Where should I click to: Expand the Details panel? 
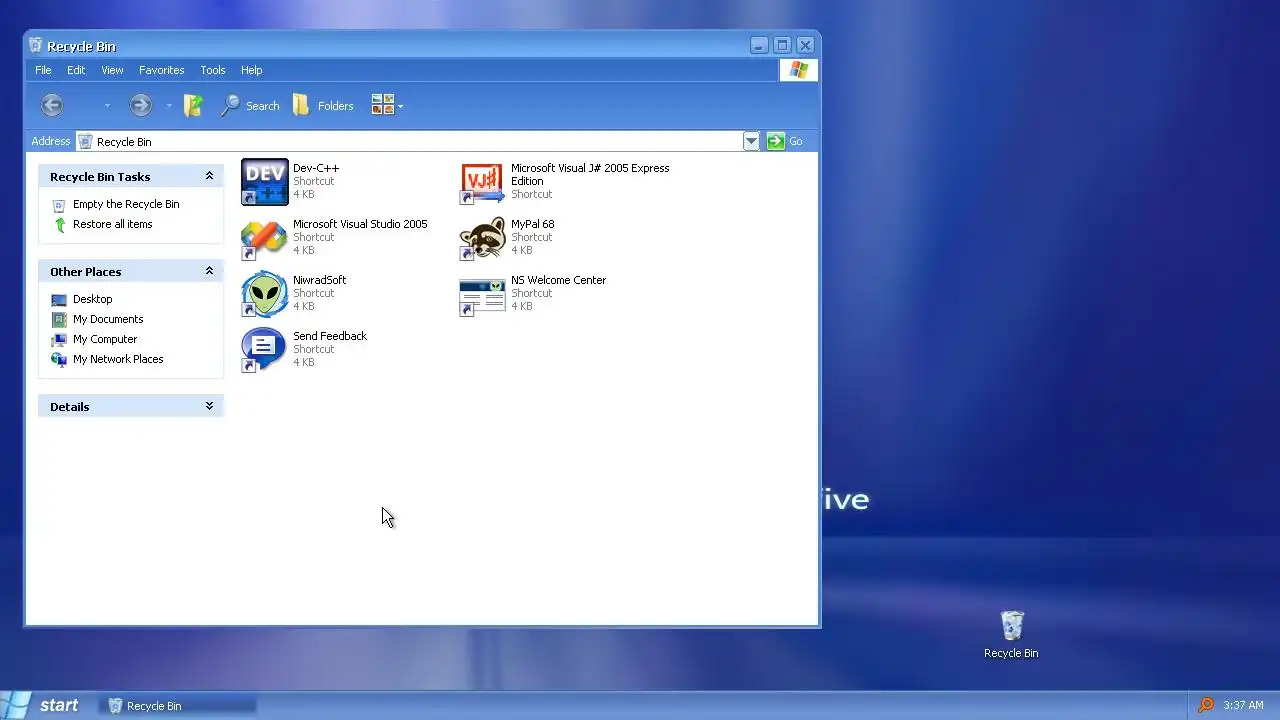click(209, 406)
